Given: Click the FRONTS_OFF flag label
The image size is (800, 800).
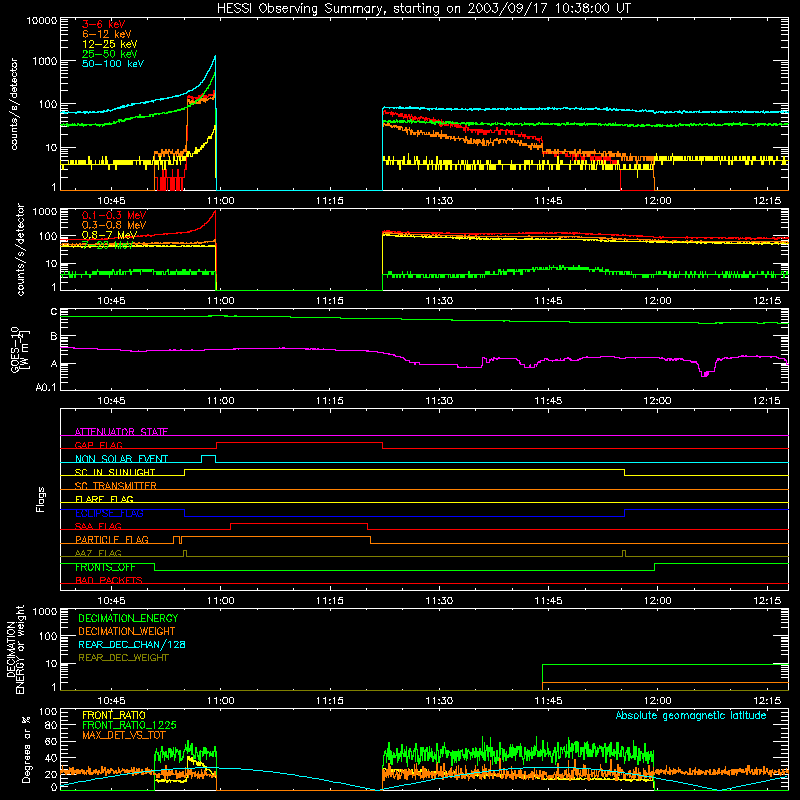Looking at the screenshot, I should pyautogui.click(x=105, y=567).
